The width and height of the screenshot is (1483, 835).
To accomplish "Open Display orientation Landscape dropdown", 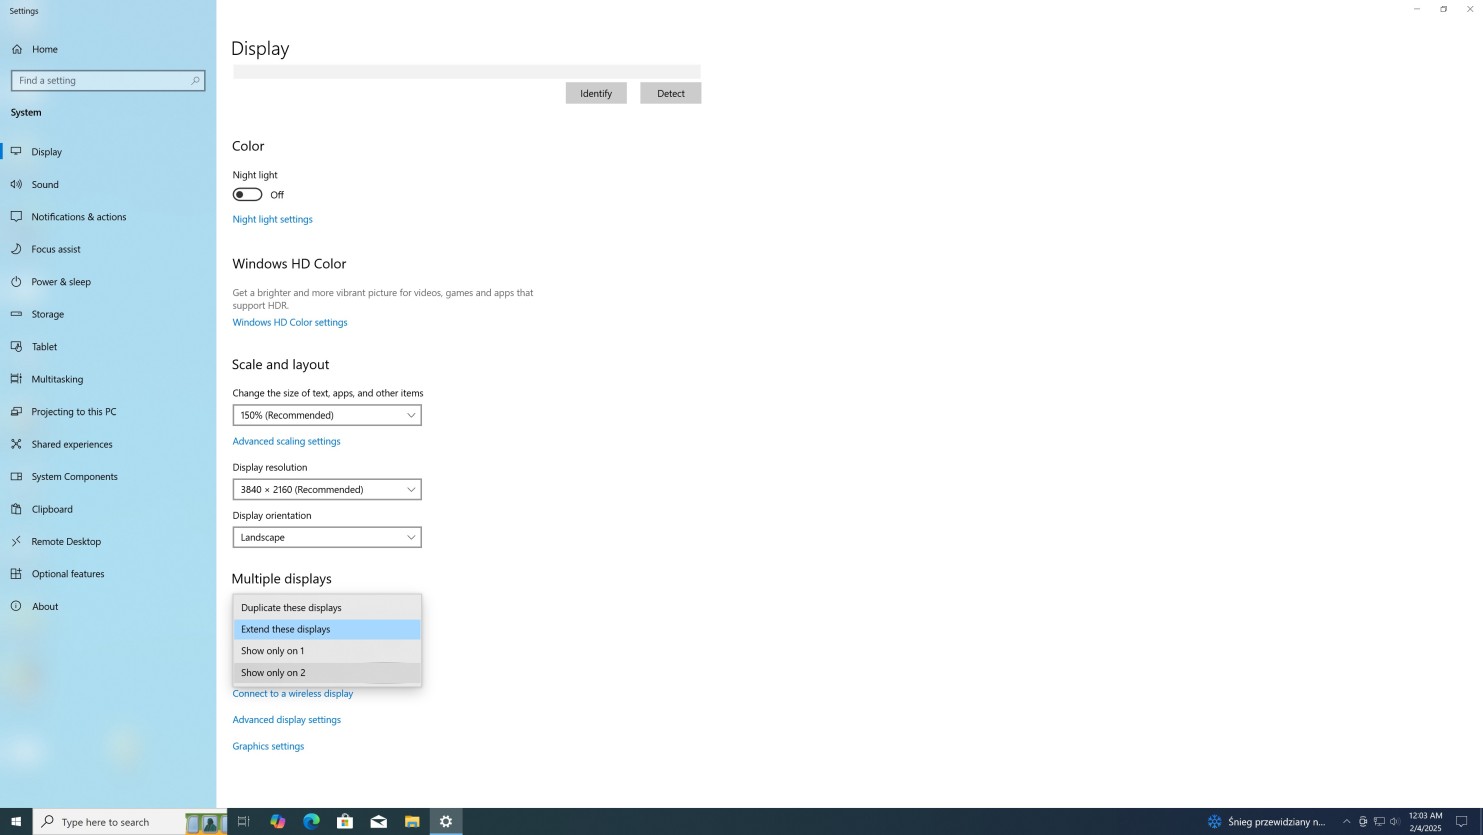I will coord(327,537).
